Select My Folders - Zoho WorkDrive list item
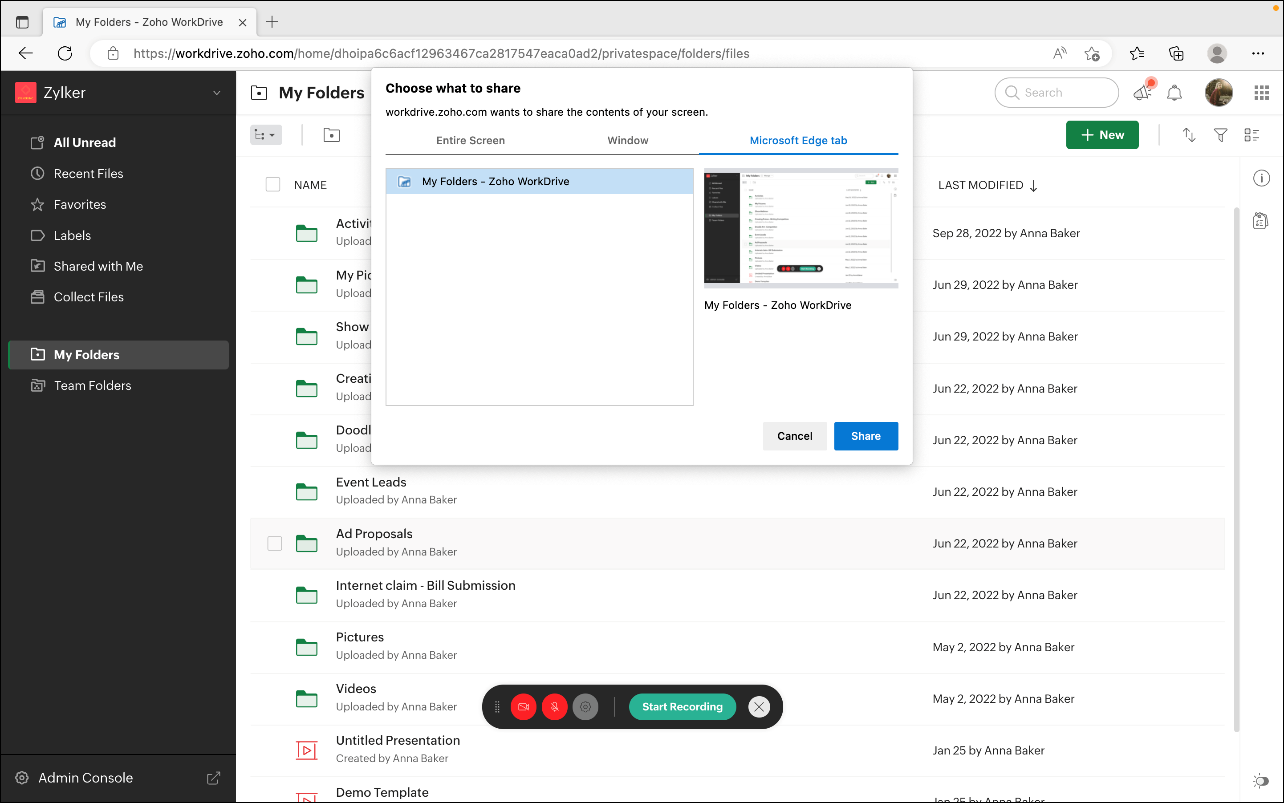 [539, 181]
